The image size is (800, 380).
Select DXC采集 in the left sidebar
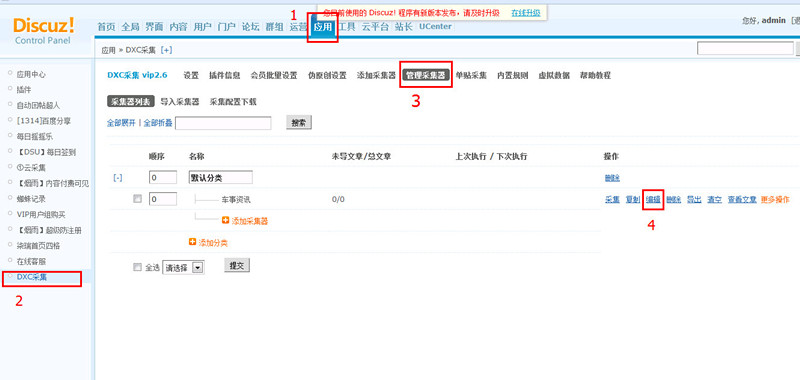(32, 277)
